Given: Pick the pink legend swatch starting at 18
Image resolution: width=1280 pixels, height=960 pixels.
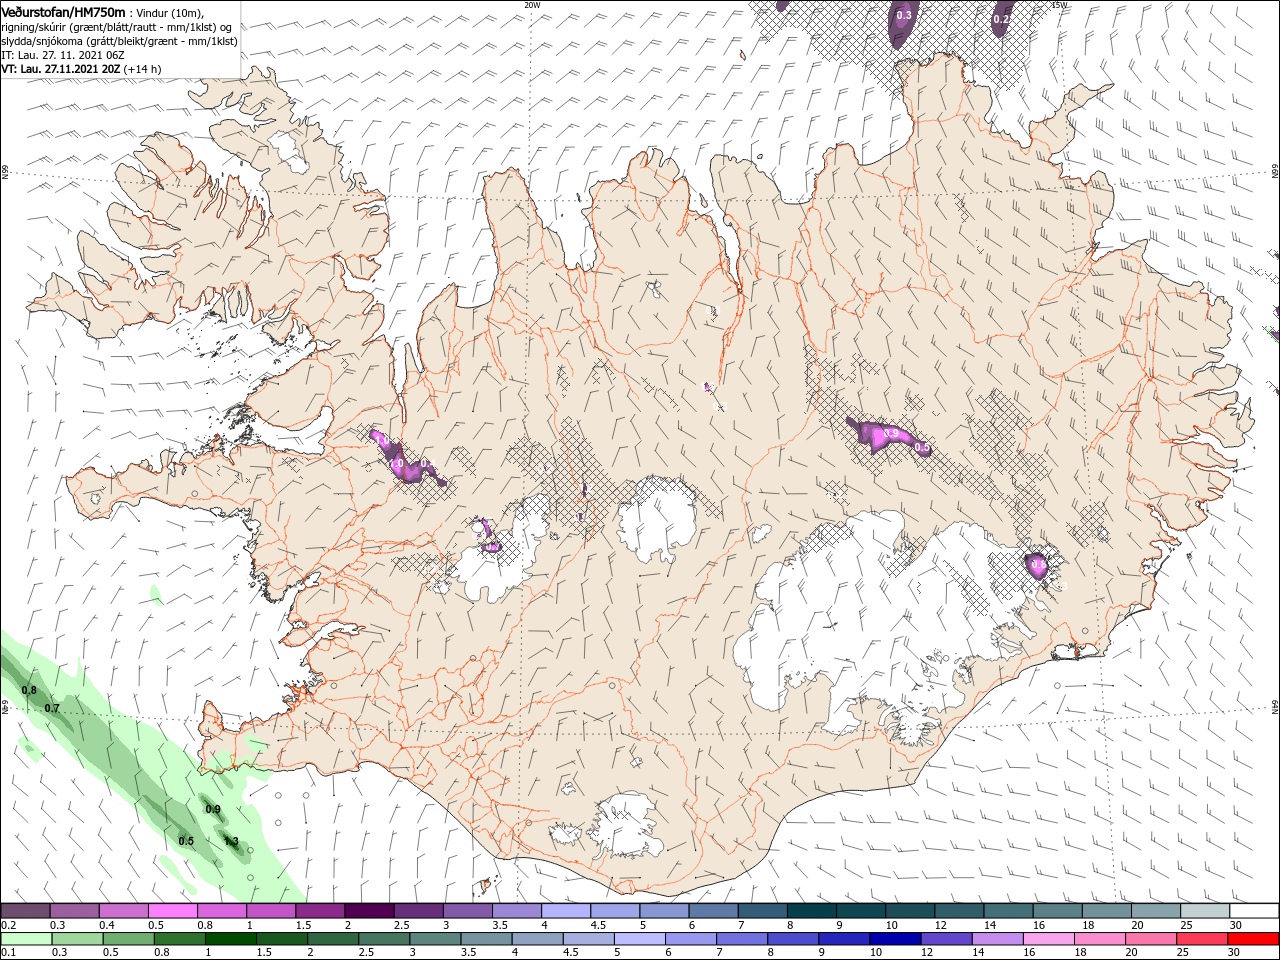Looking at the screenshot, I should 1100,939.
